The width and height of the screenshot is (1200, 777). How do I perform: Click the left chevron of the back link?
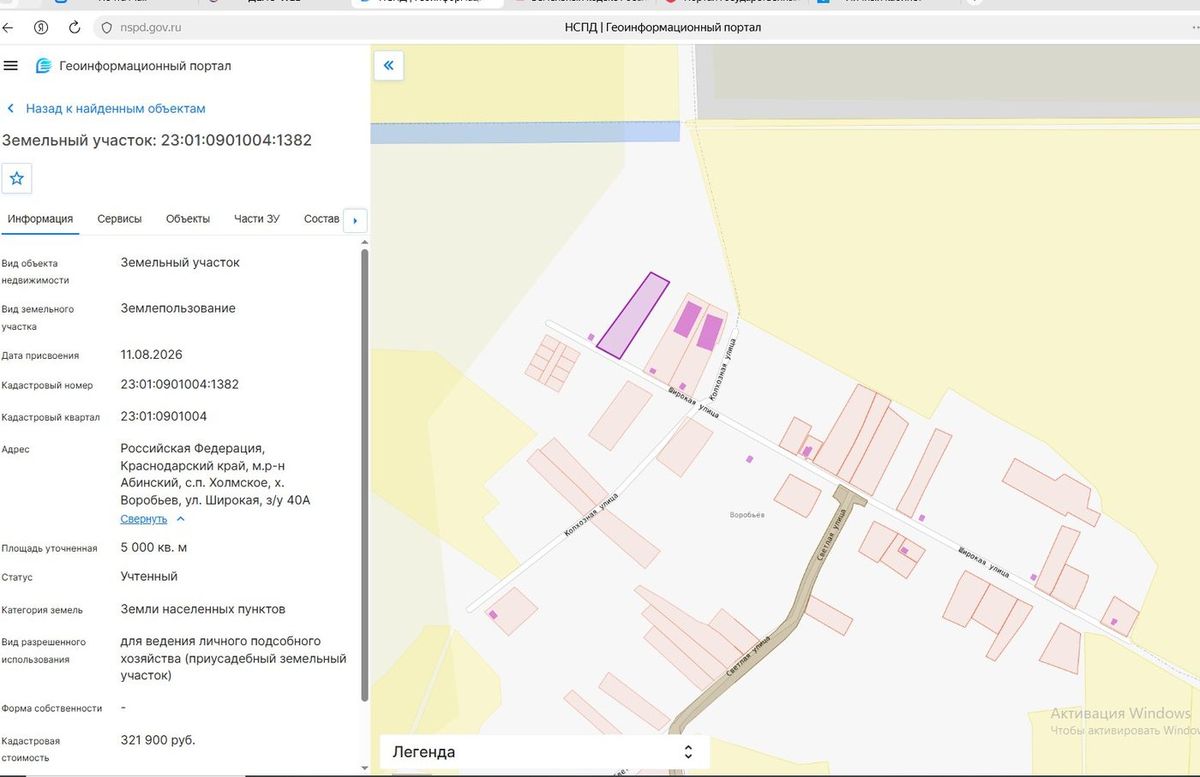(11, 108)
